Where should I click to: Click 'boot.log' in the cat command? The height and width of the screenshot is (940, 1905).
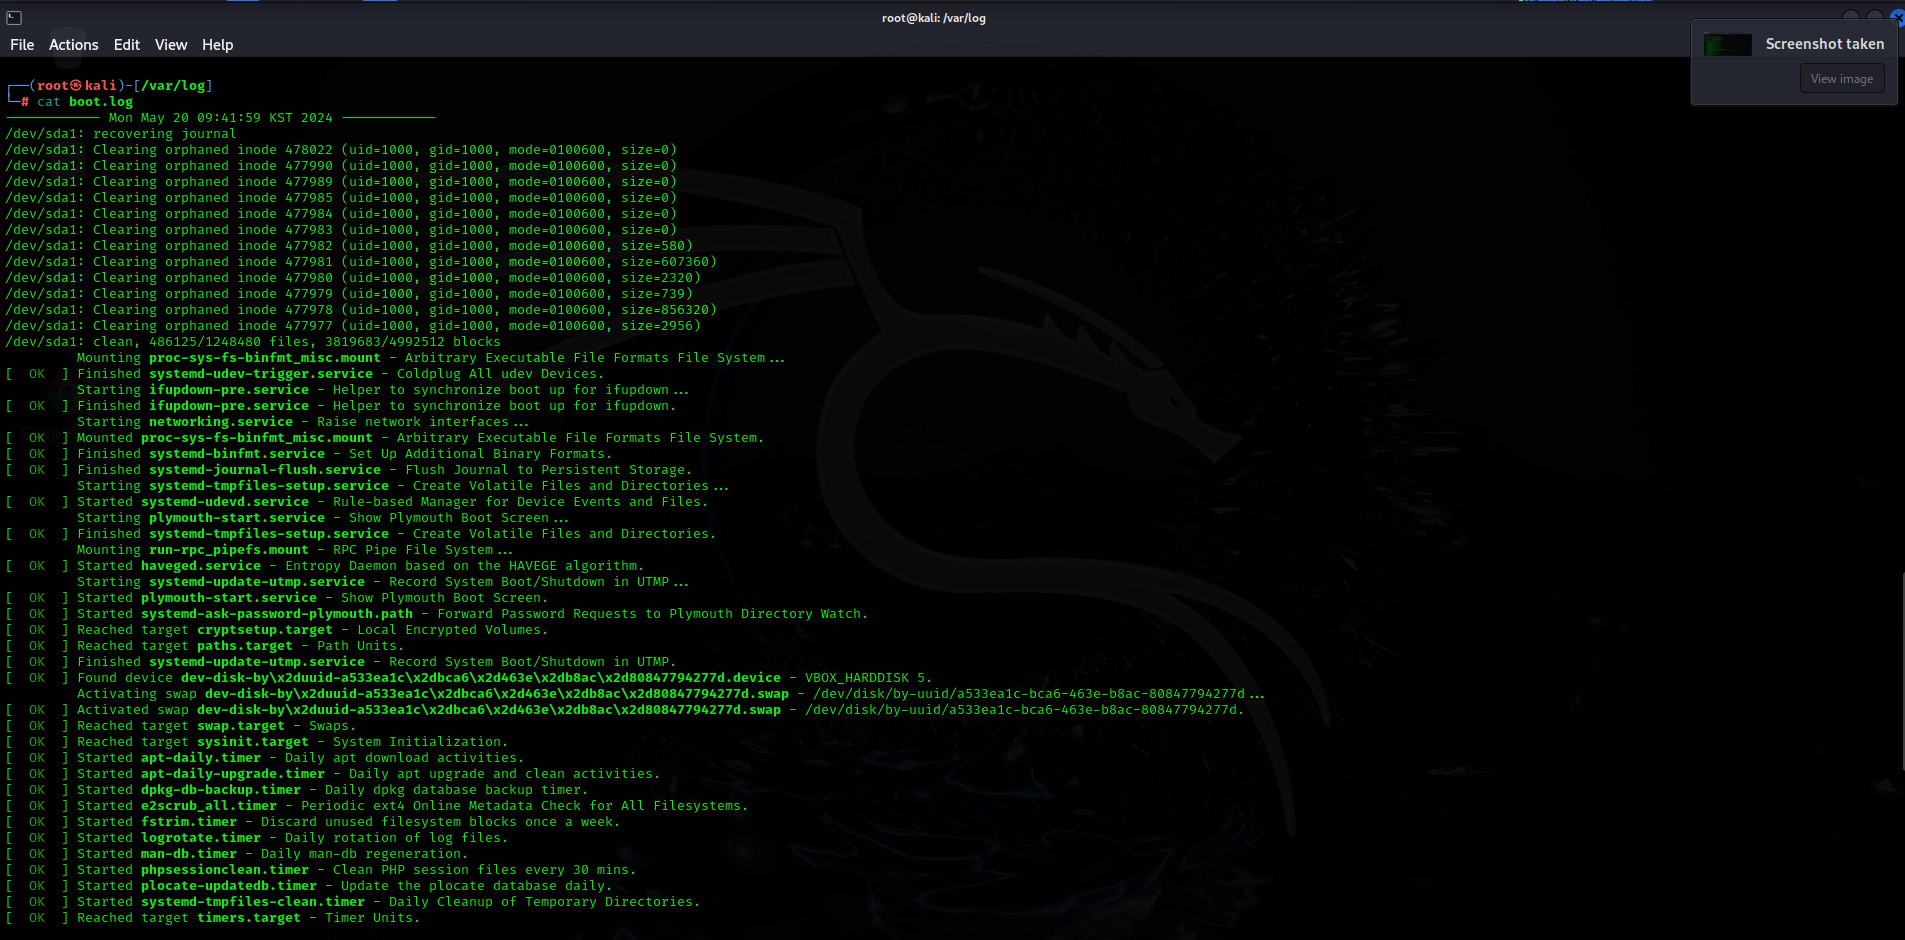tap(101, 102)
